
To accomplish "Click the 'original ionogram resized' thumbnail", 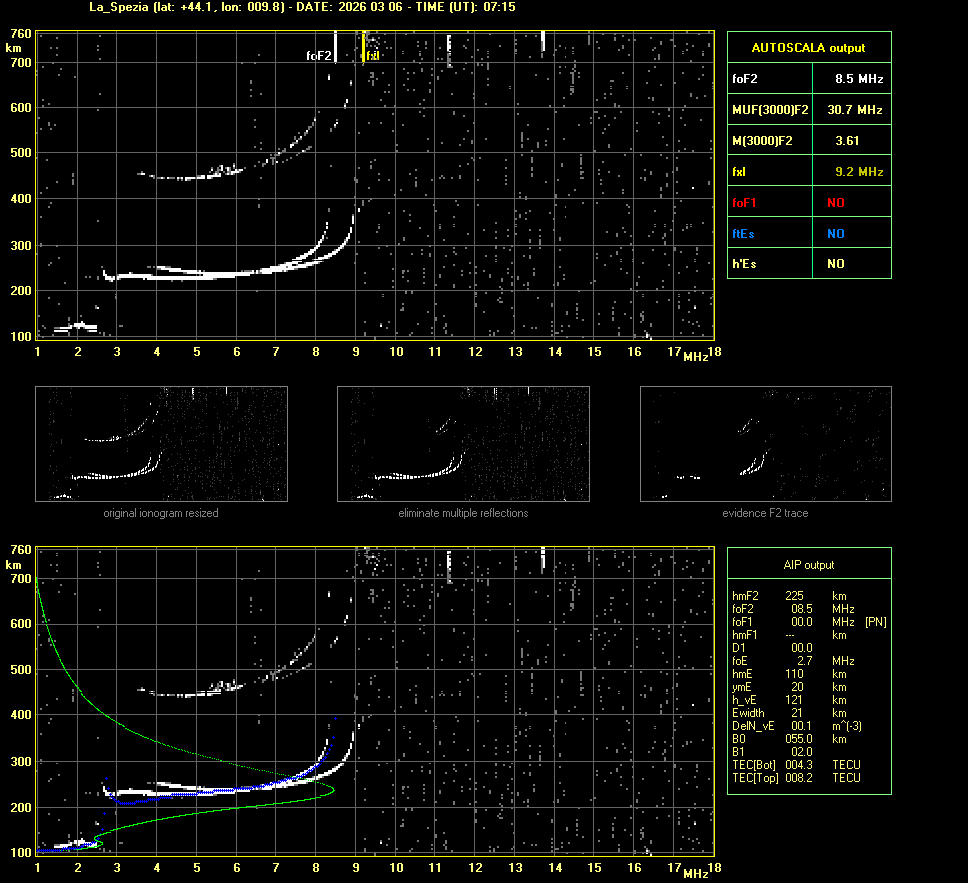I will 161,444.
